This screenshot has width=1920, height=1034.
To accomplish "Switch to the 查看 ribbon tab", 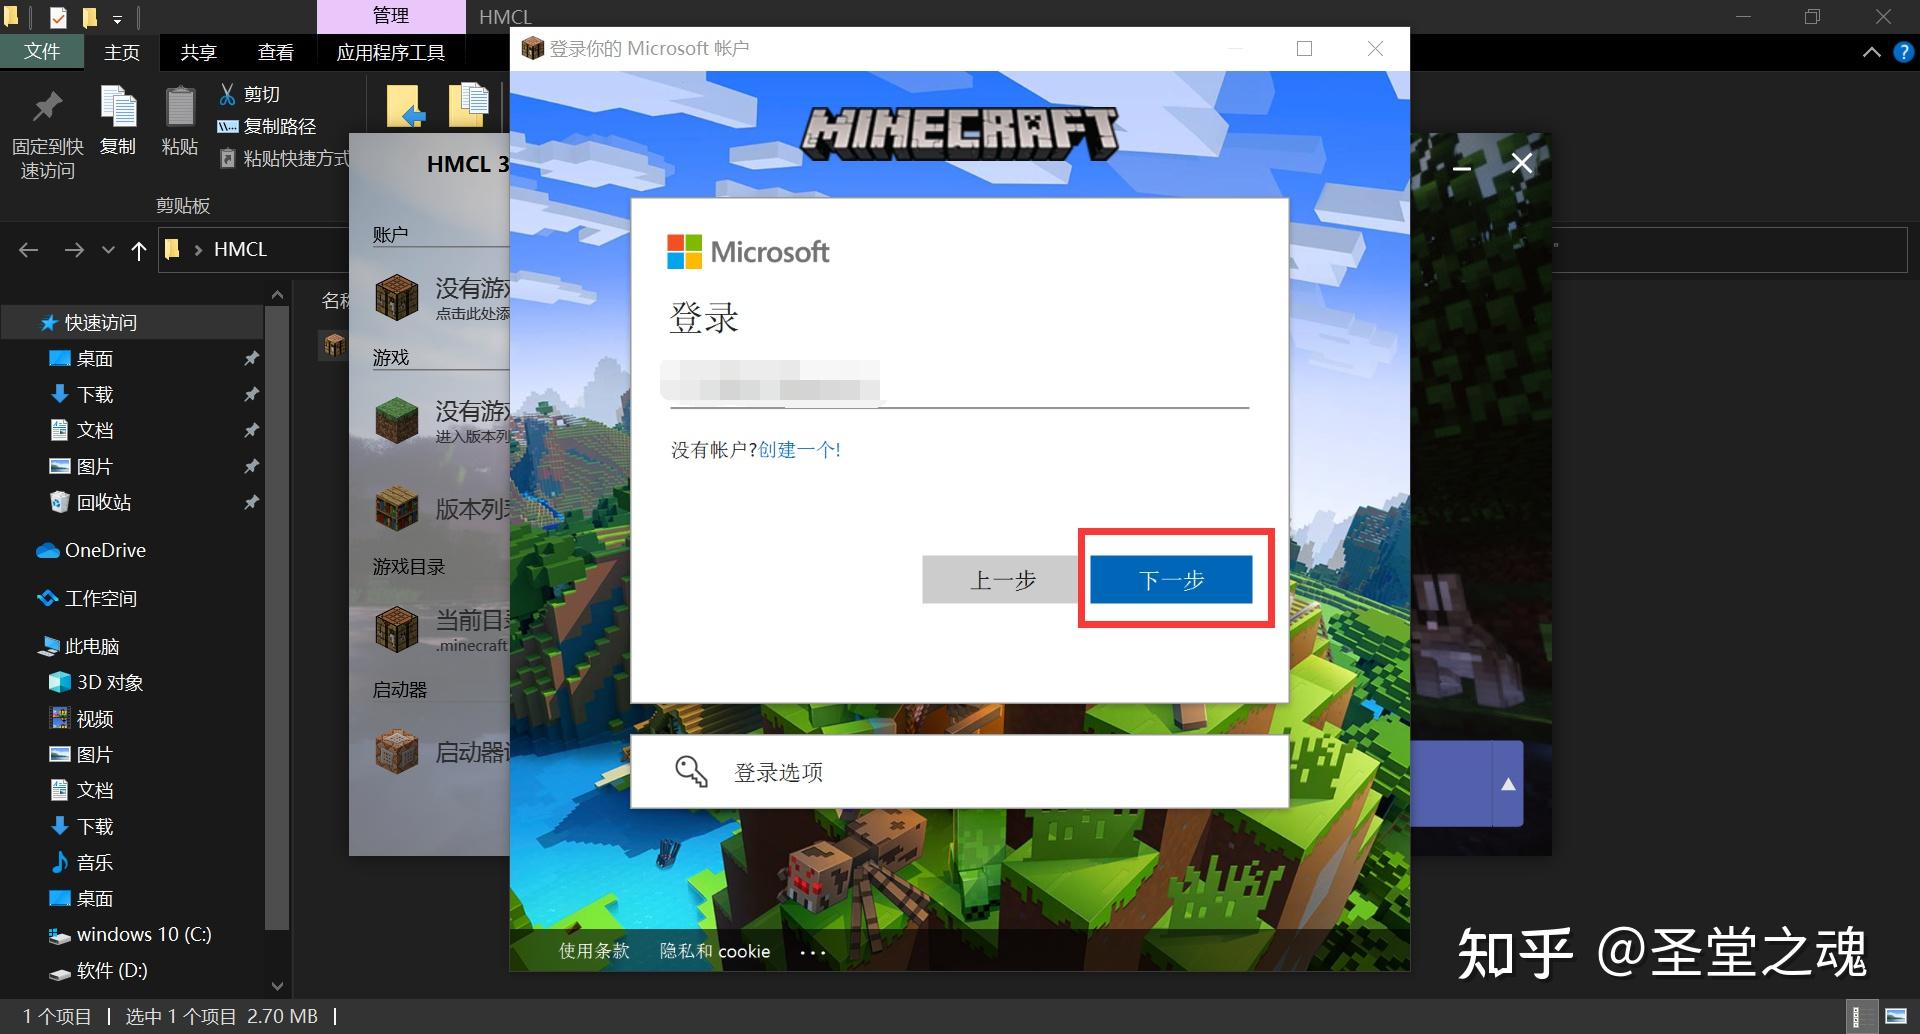I will [x=276, y=51].
